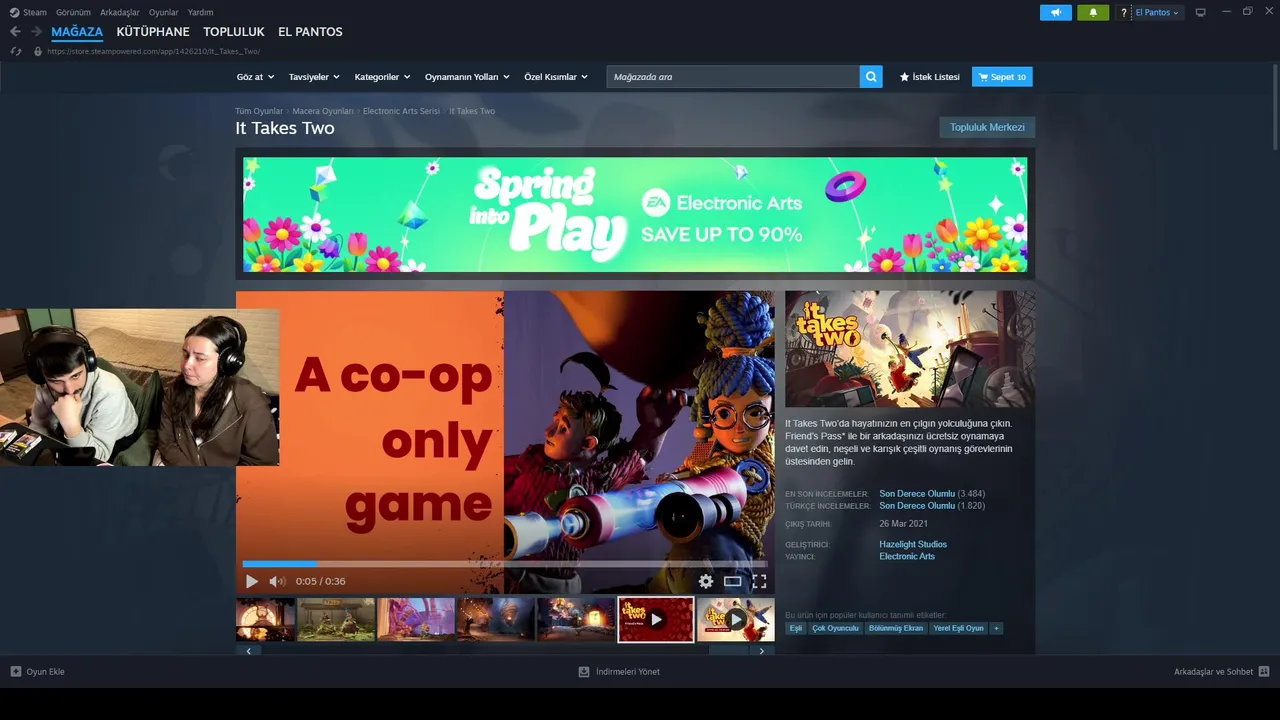Click the search magnifier button
1280x720 pixels.
[871, 77]
